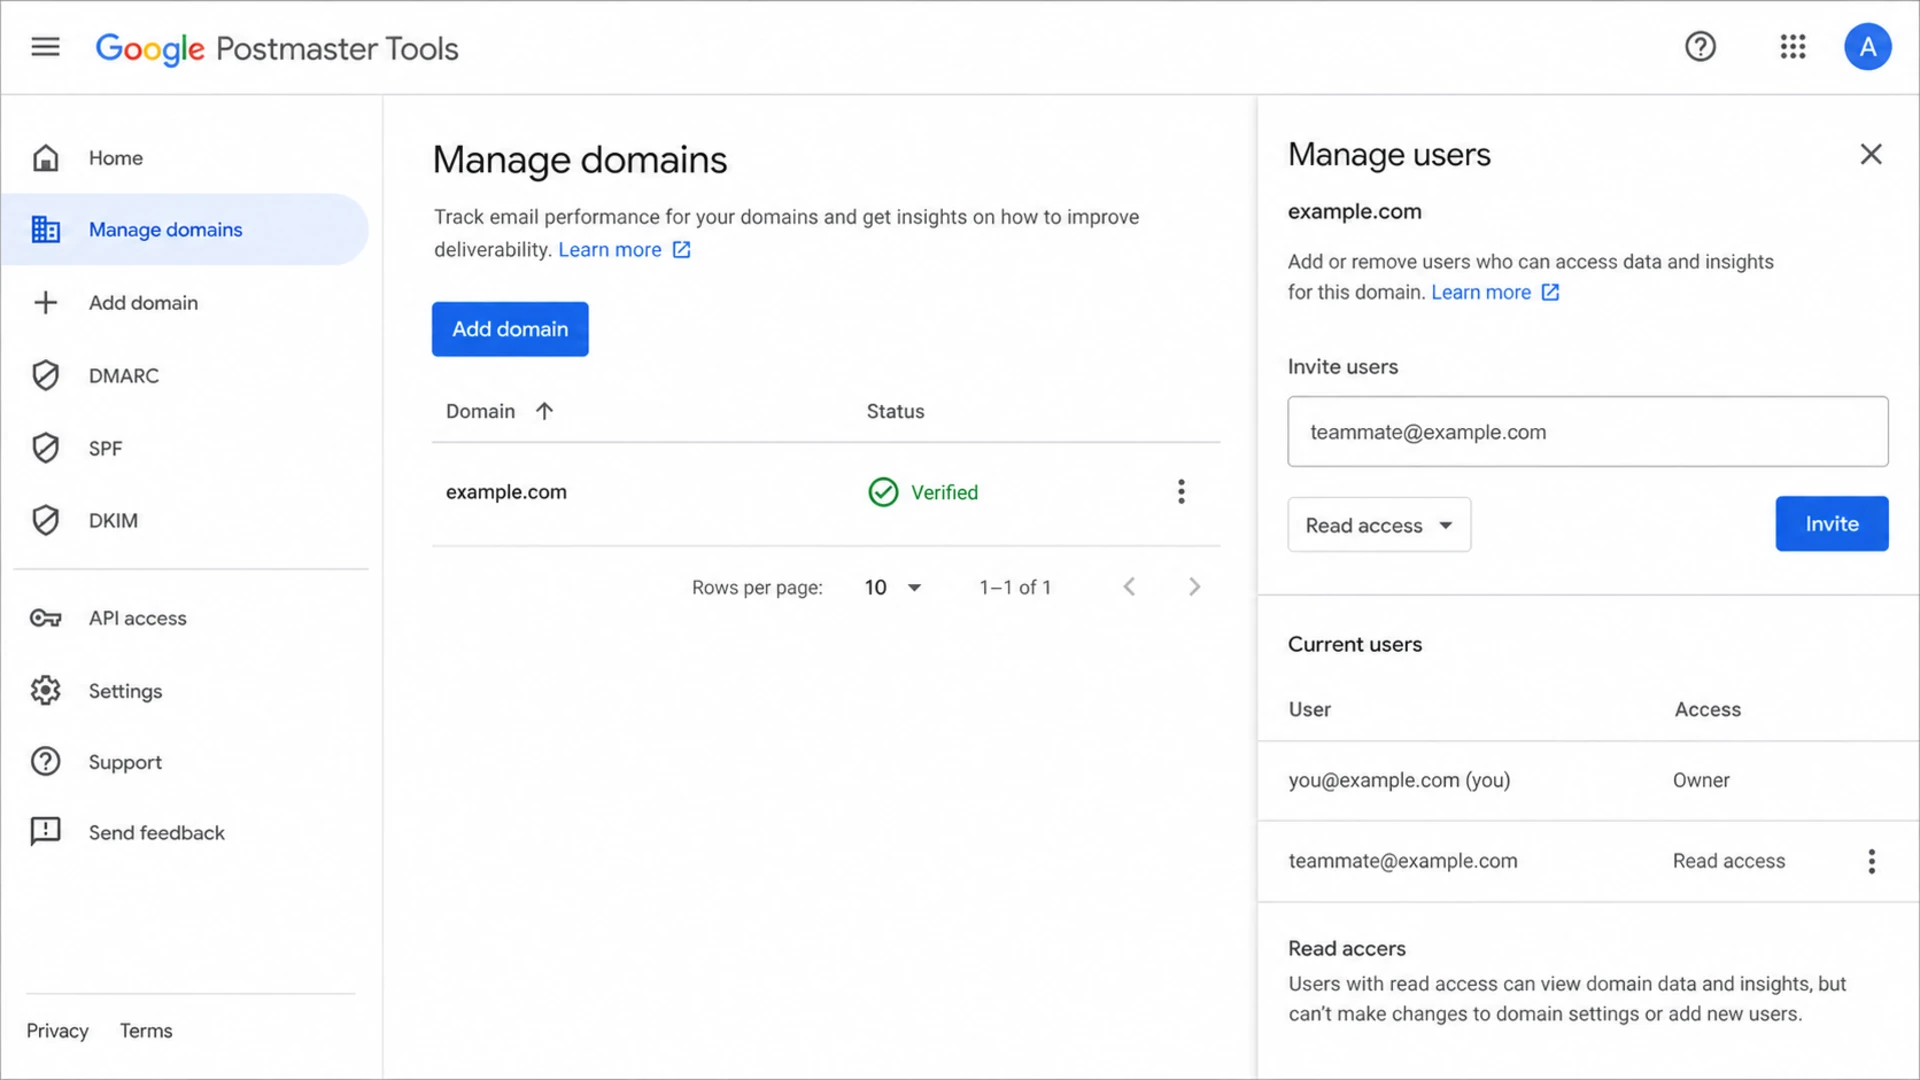Screen dimensions: 1920x1080
Task: Select Settings in the sidebar
Action: [x=186, y=691]
